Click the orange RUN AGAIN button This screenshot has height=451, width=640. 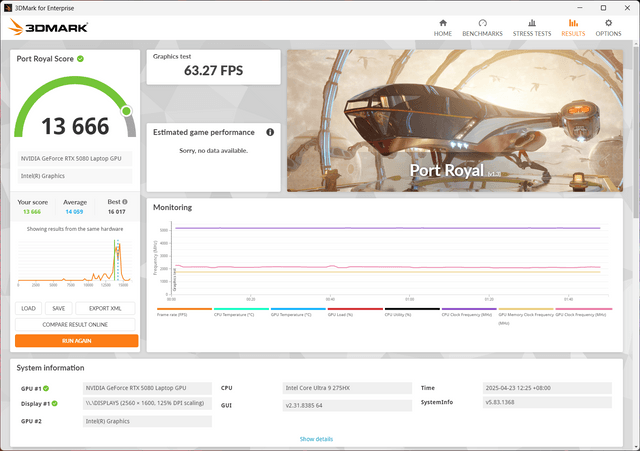(77, 341)
